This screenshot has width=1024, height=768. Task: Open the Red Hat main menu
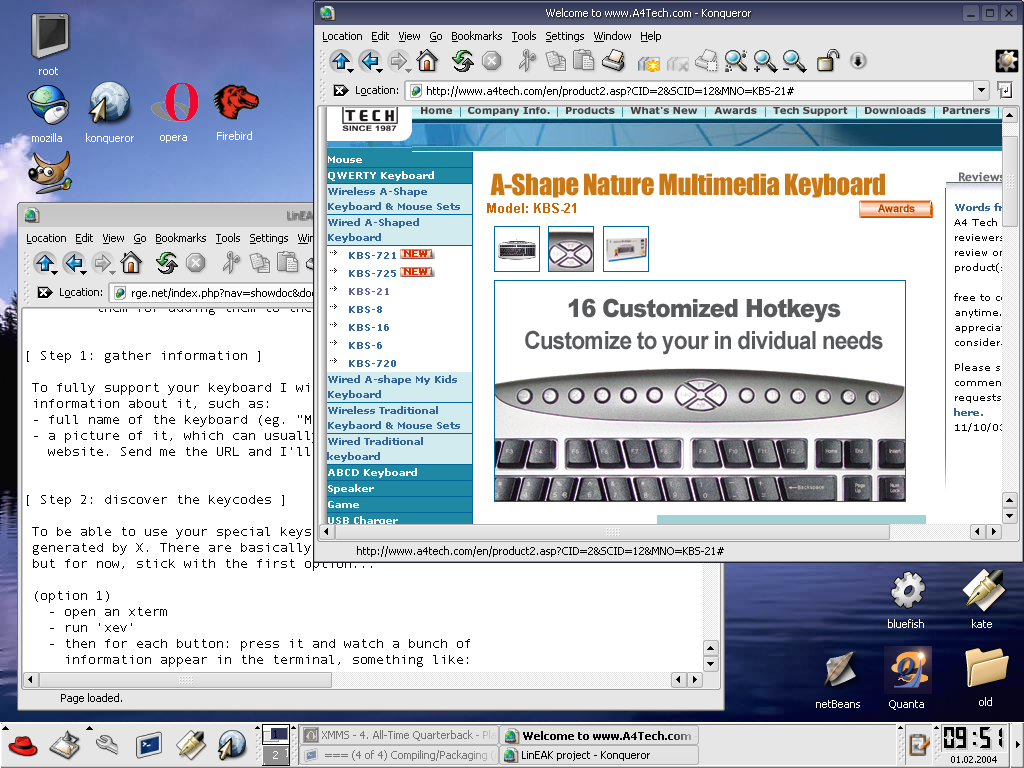click(x=22, y=745)
